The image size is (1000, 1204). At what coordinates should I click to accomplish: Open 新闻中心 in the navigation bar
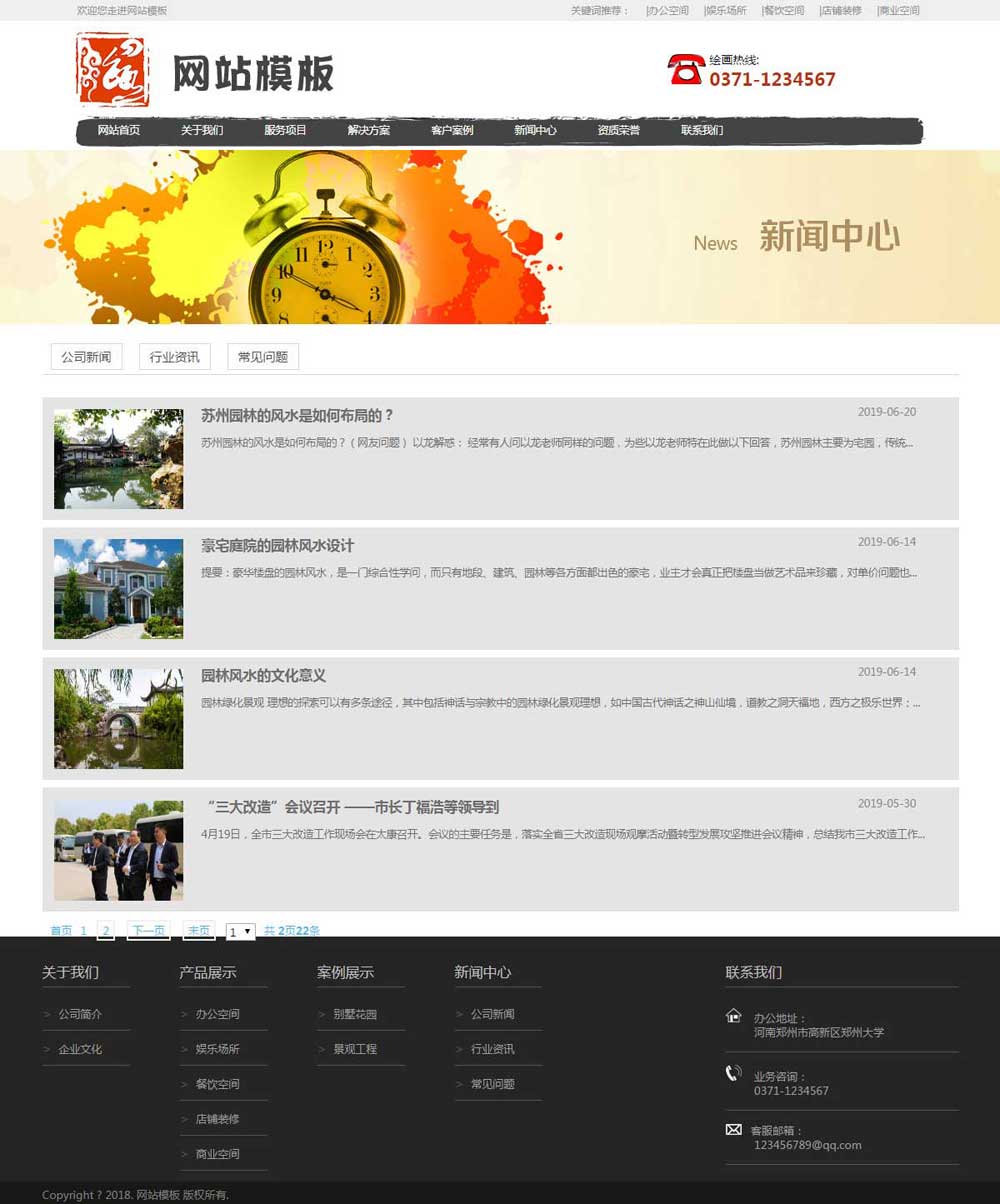(x=534, y=130)
